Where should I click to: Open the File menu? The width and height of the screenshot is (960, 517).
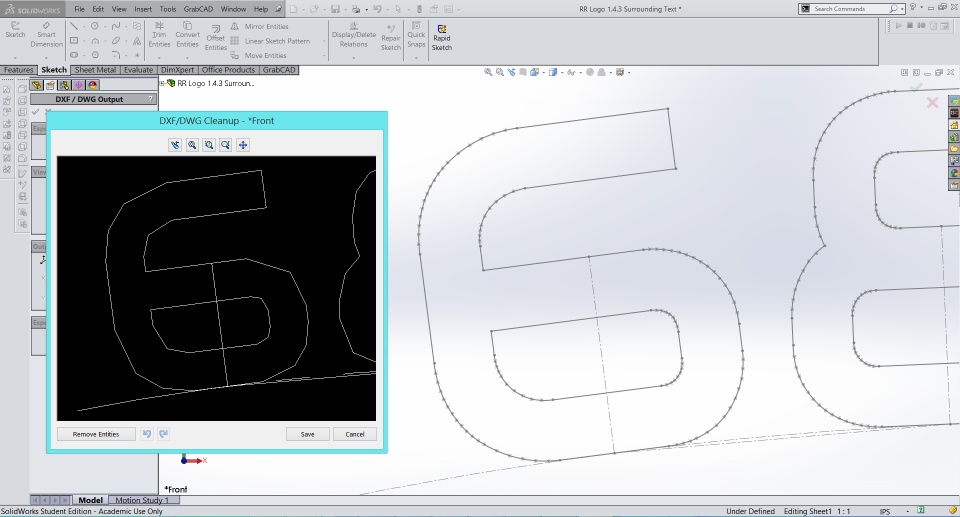[x=80, y=9]
